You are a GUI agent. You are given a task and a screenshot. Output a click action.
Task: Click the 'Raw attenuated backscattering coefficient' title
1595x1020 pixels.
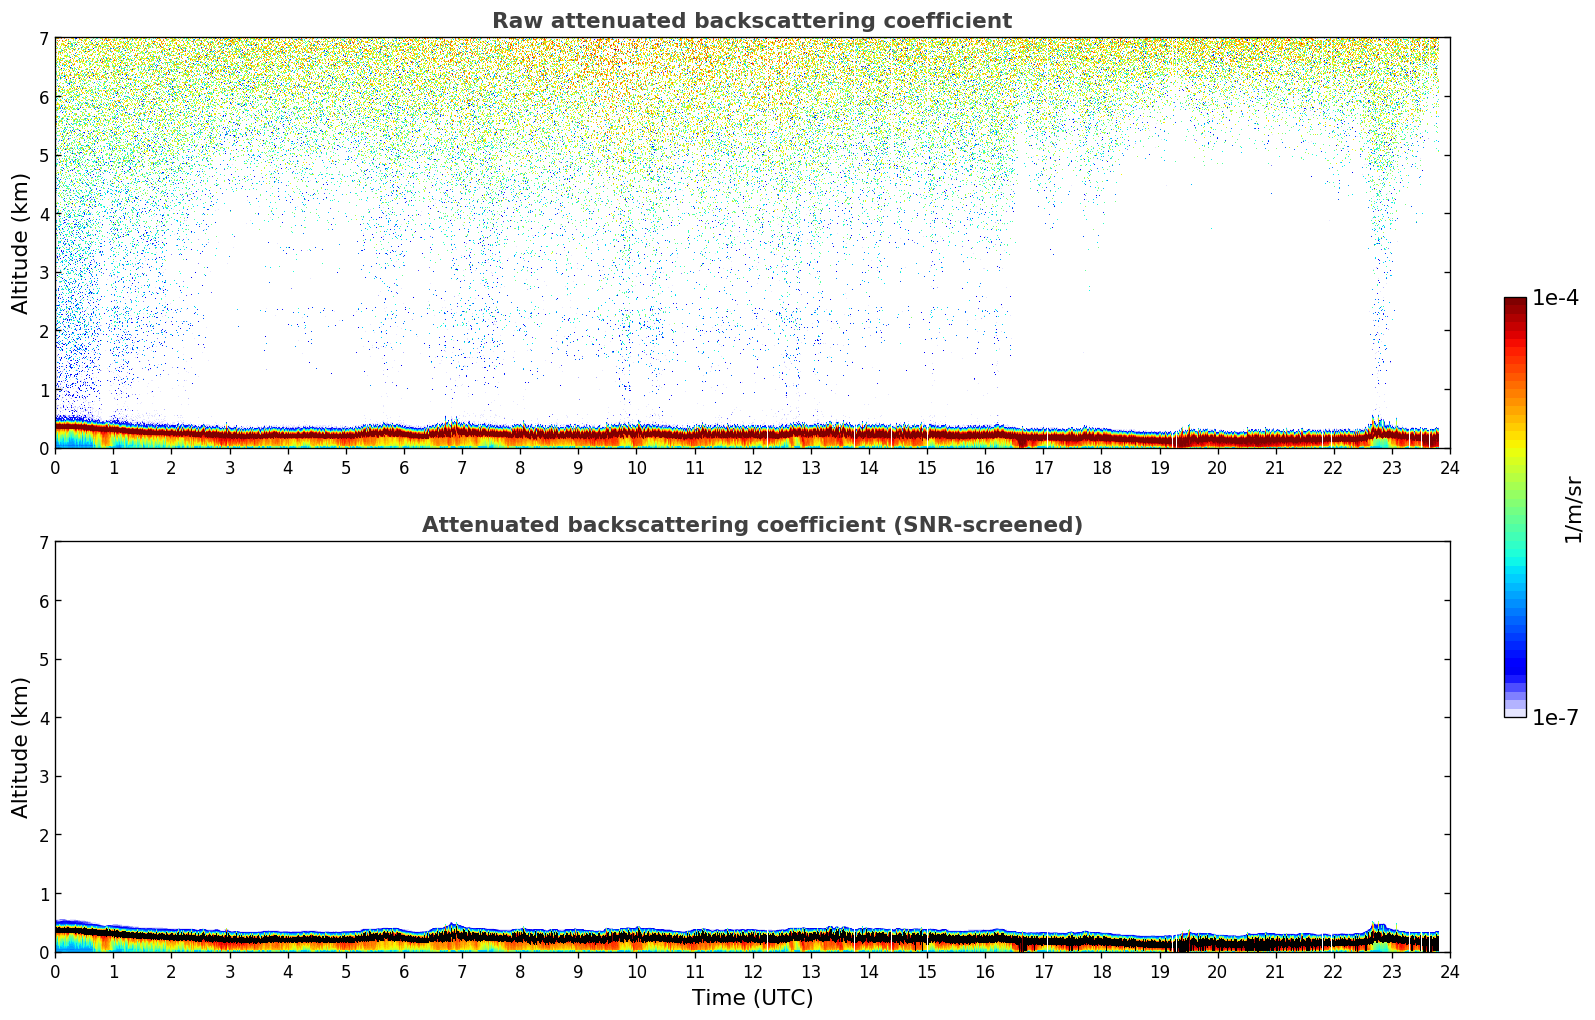[x=752, y=21]
